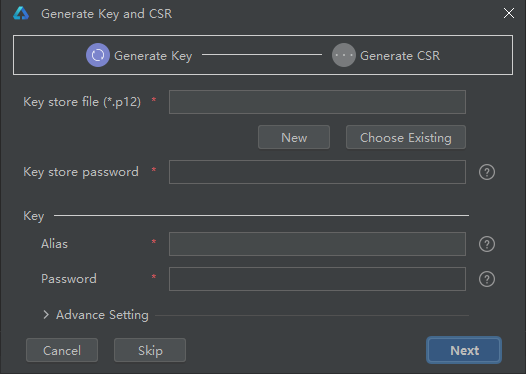The width and height of the screenshot is (526, 374).
Task: Click the DevEco Studio logo icon
Action: [21, 14]
